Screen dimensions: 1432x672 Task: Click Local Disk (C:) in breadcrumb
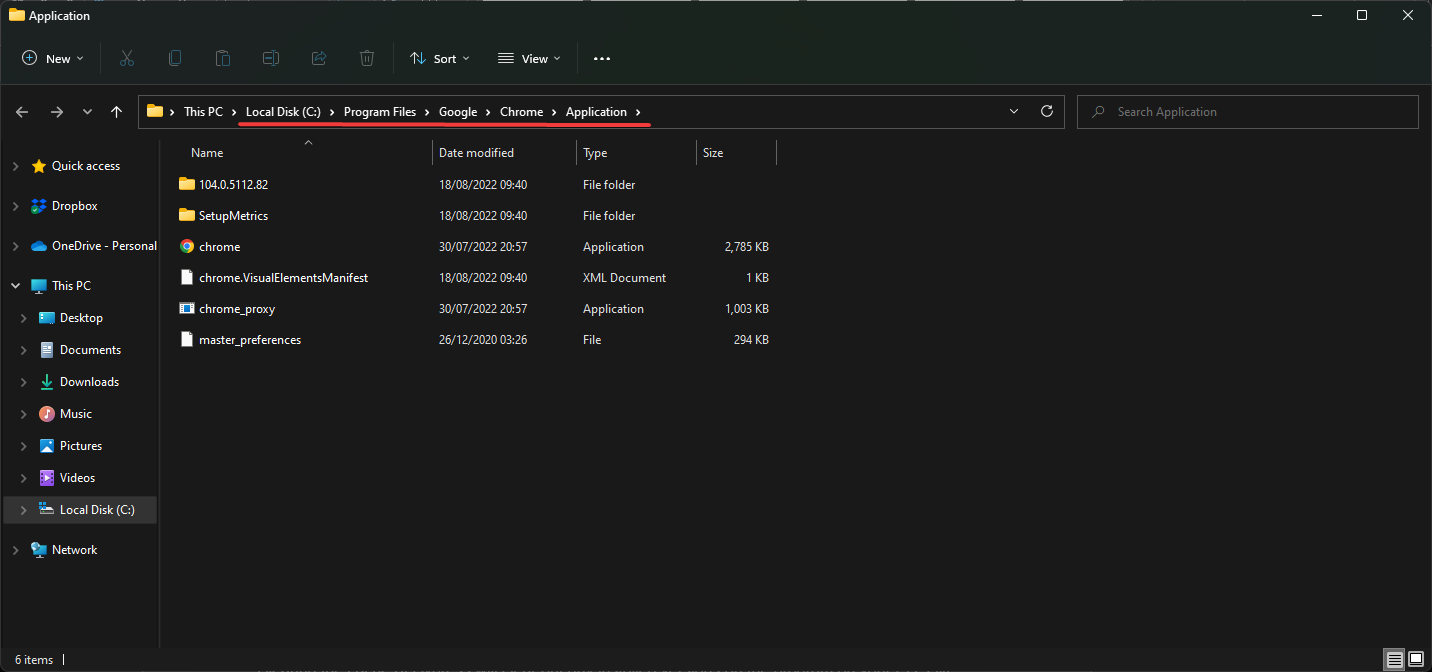(x=283, y=112)
